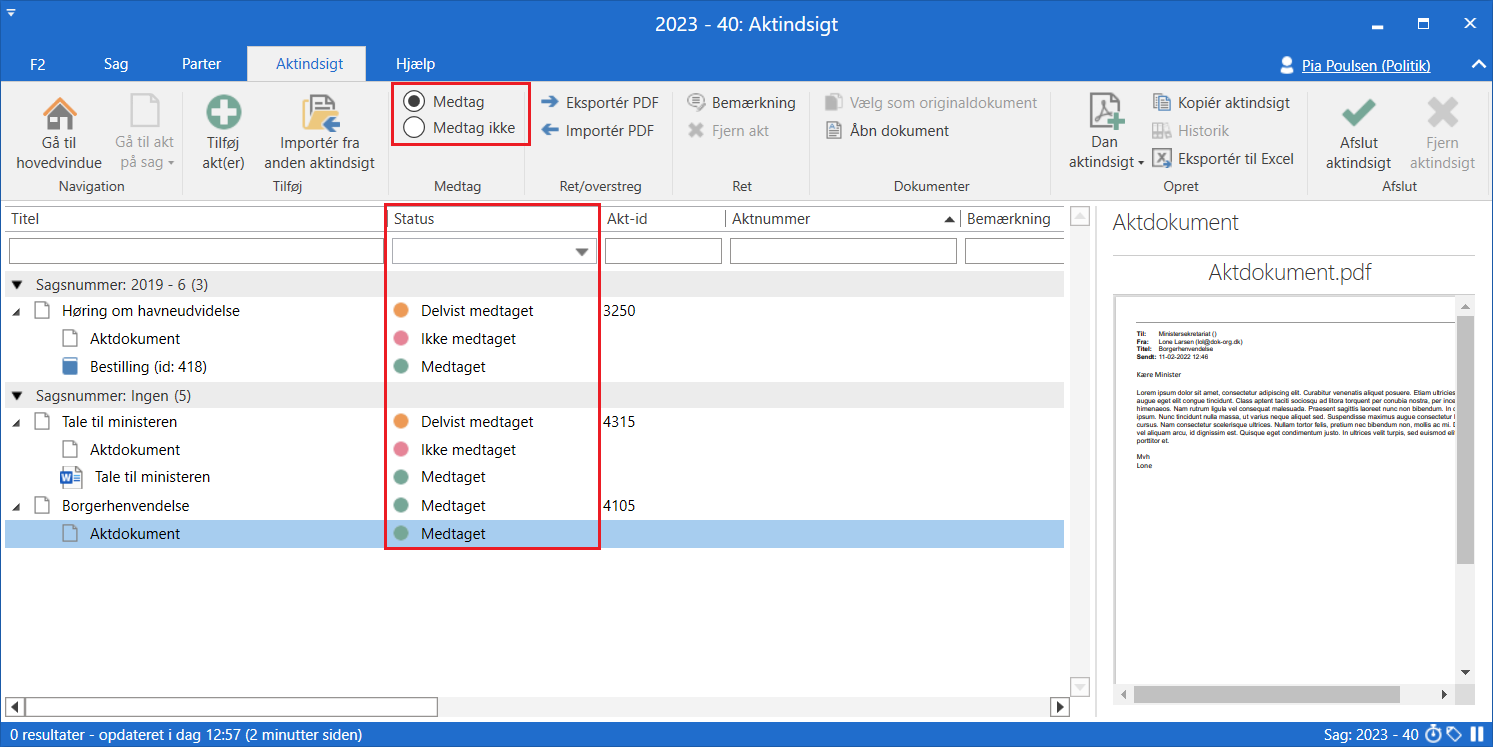
Task: Click the Aktnummer filter input field
Action: 844,251
